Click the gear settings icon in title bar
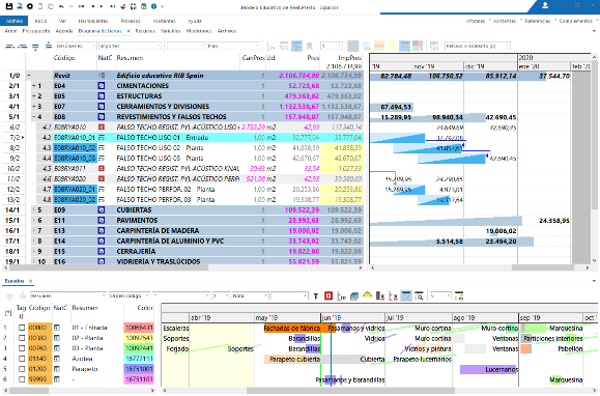Screen dimensions: 600x396 pos(29,6)
